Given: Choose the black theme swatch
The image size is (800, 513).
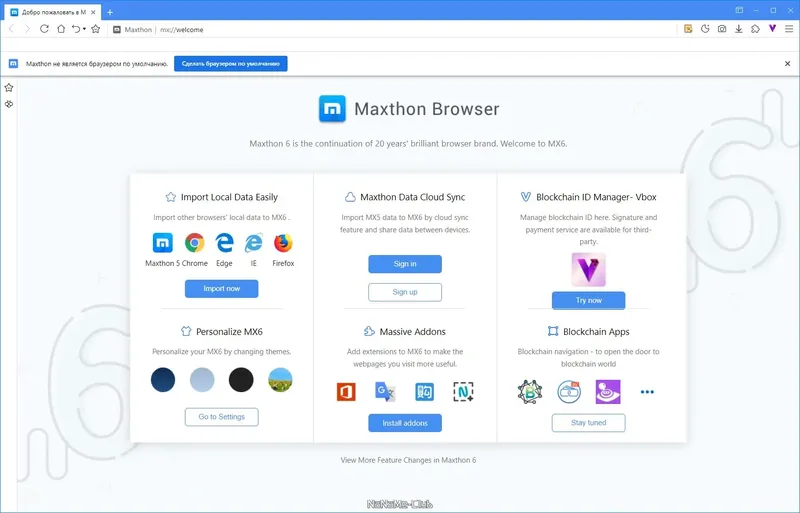Looking at the screenshot, I should (241, 380).
